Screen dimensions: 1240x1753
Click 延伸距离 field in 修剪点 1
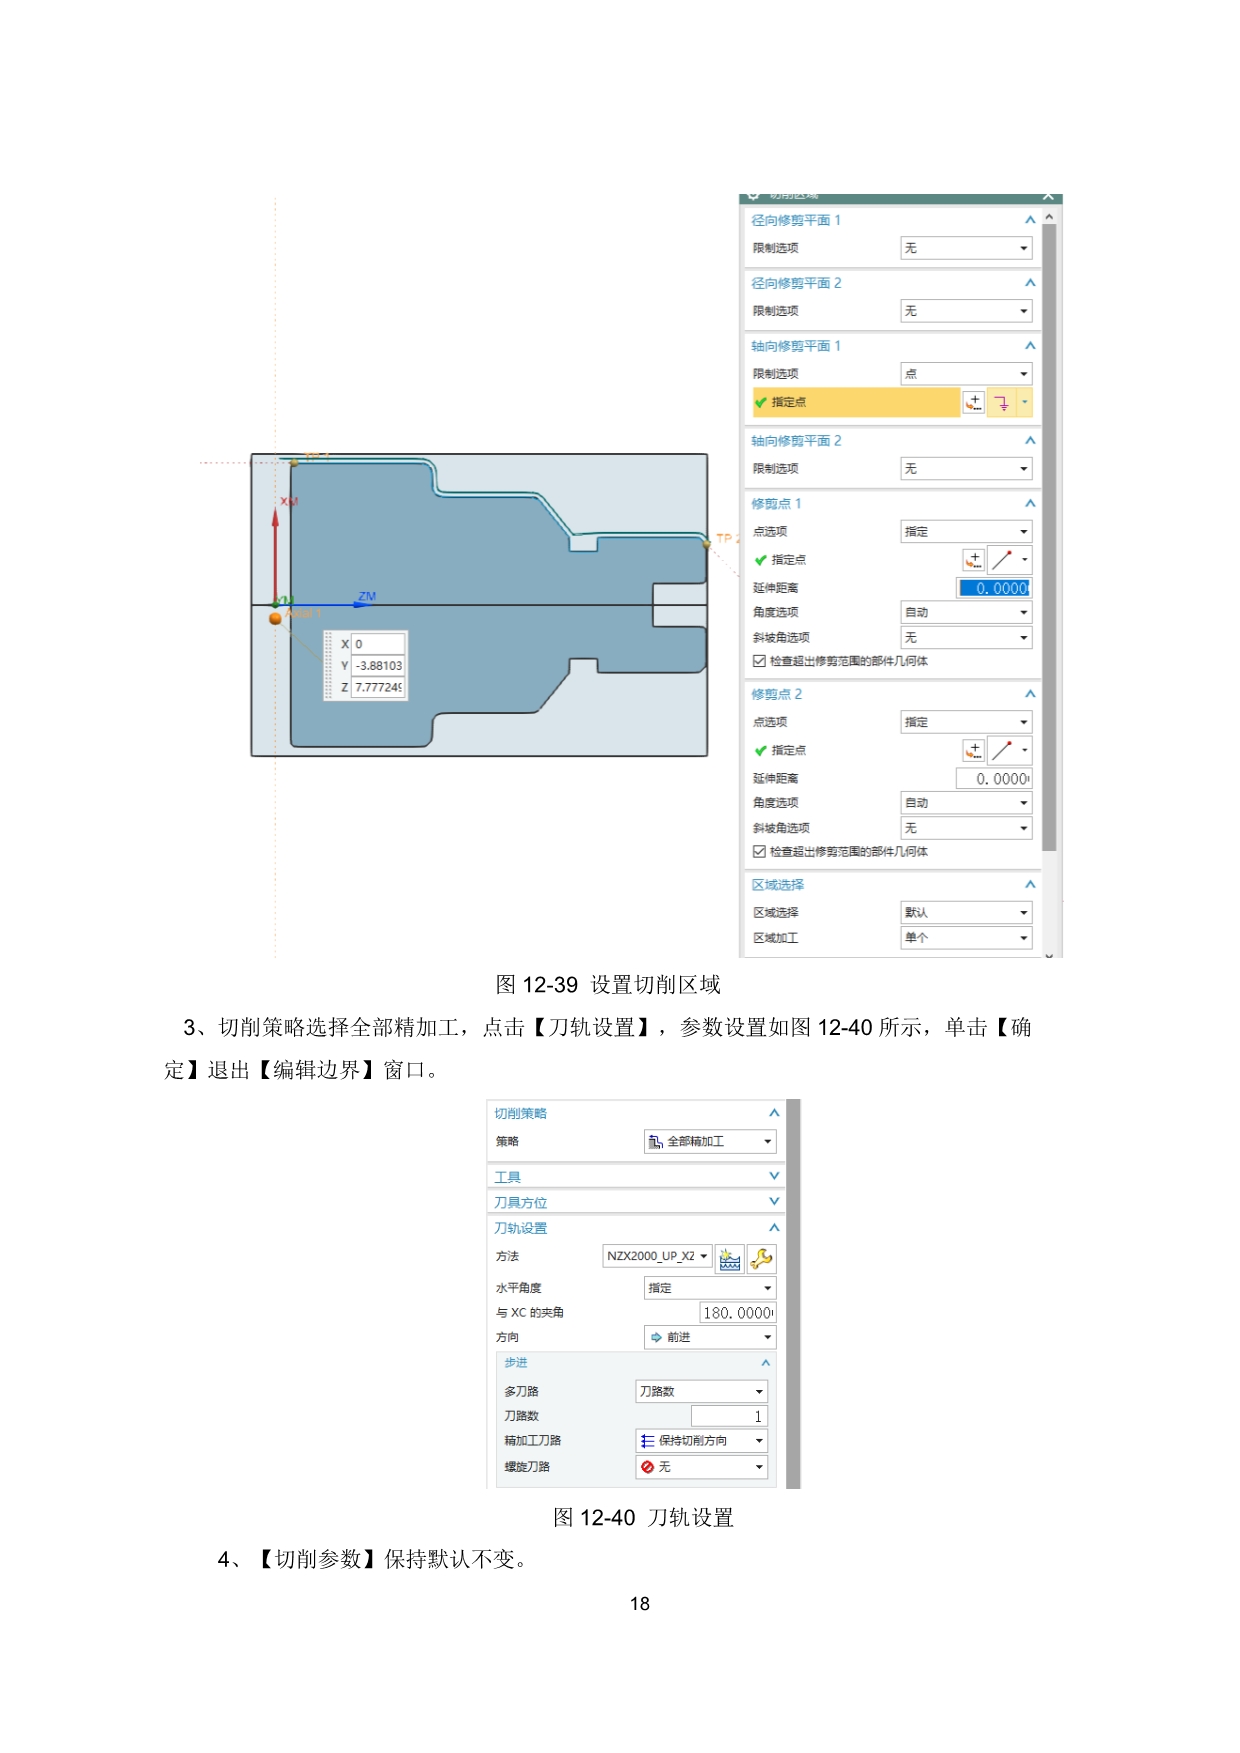994,588
